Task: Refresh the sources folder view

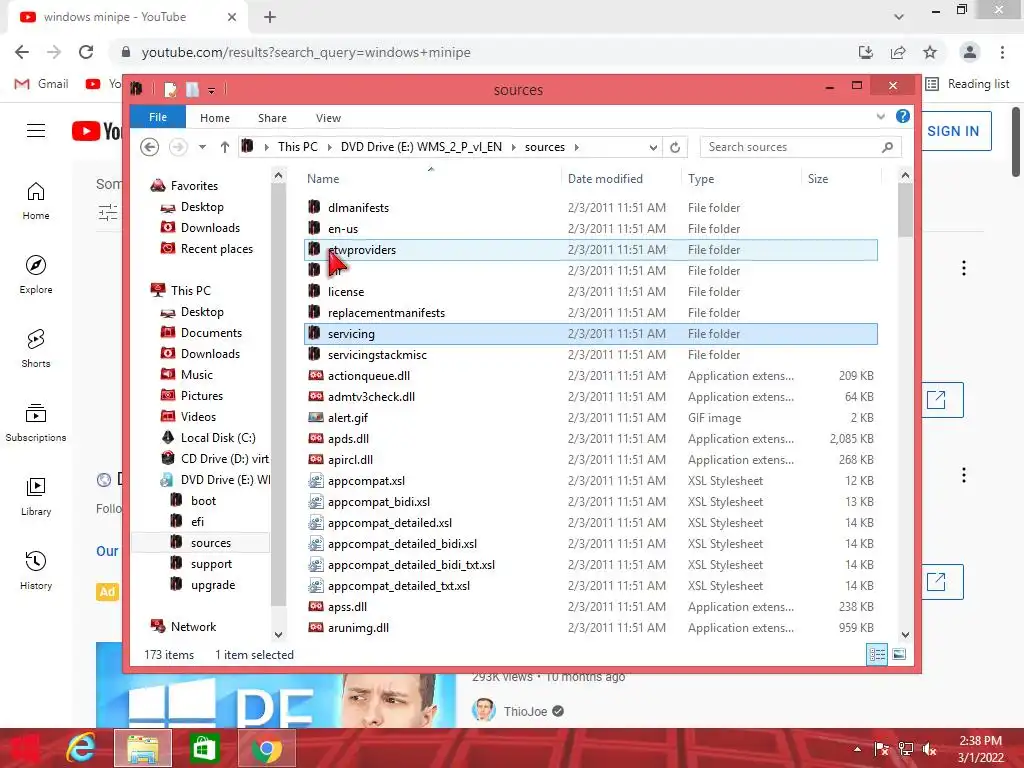Action: 675,147
